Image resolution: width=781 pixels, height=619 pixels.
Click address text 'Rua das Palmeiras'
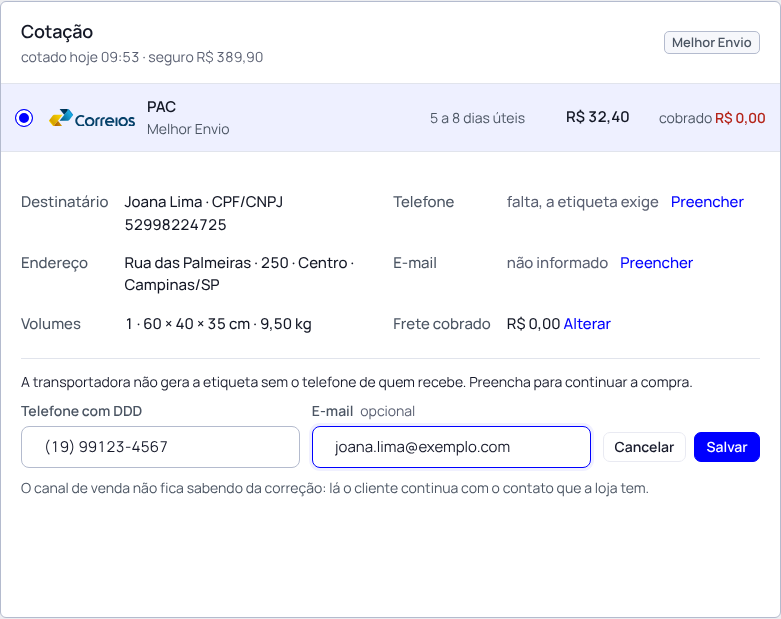click(188, 262)
